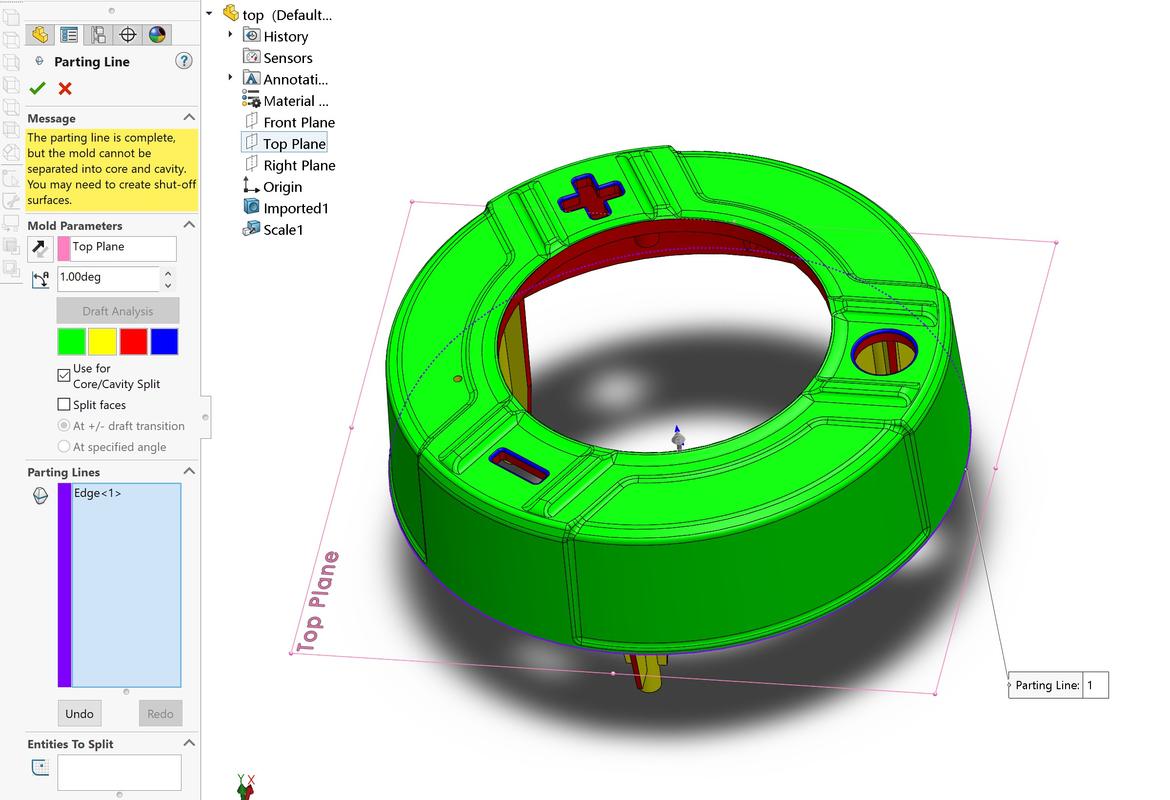1170x800 pixels.
Task: Click the Sensors icon
Action: coord(251,57)
